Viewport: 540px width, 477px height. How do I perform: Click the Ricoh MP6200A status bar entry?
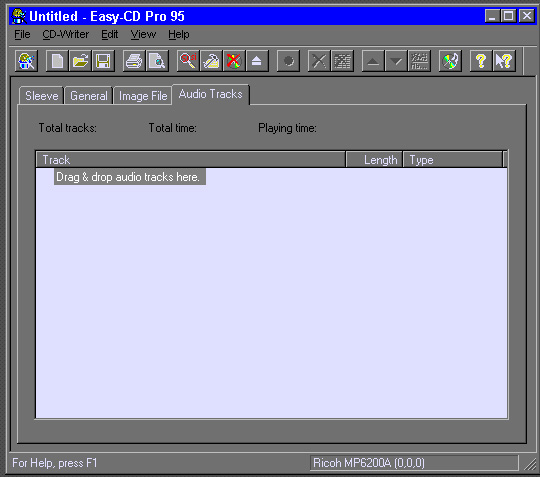(x=414, y=463)
